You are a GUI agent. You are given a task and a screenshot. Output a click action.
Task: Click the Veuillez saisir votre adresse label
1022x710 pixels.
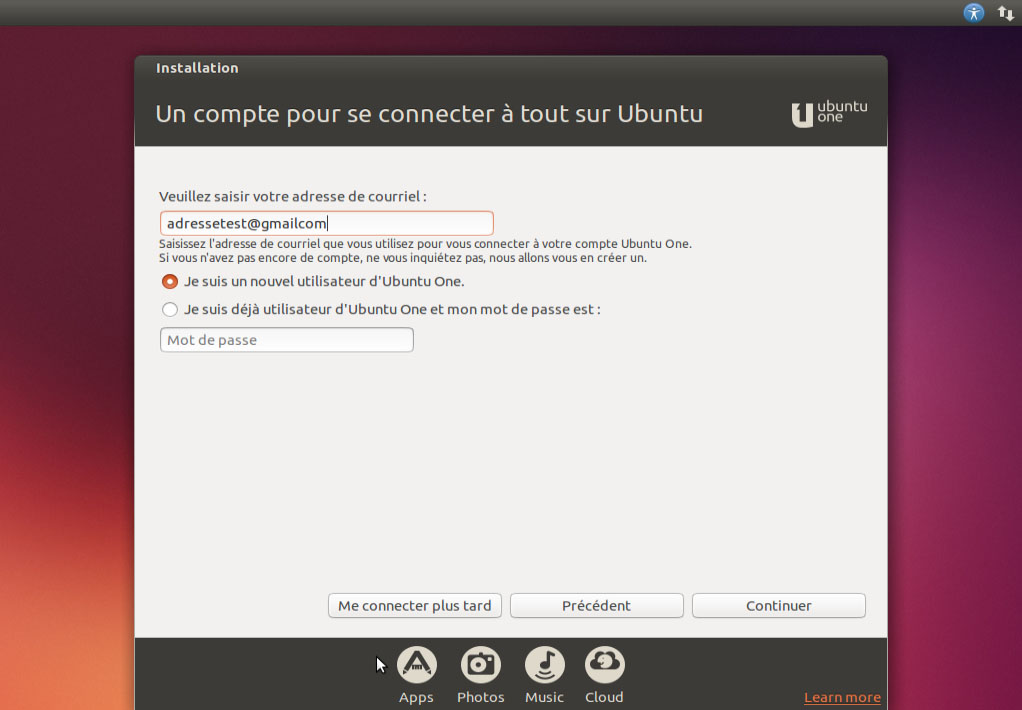click(293, 196)
